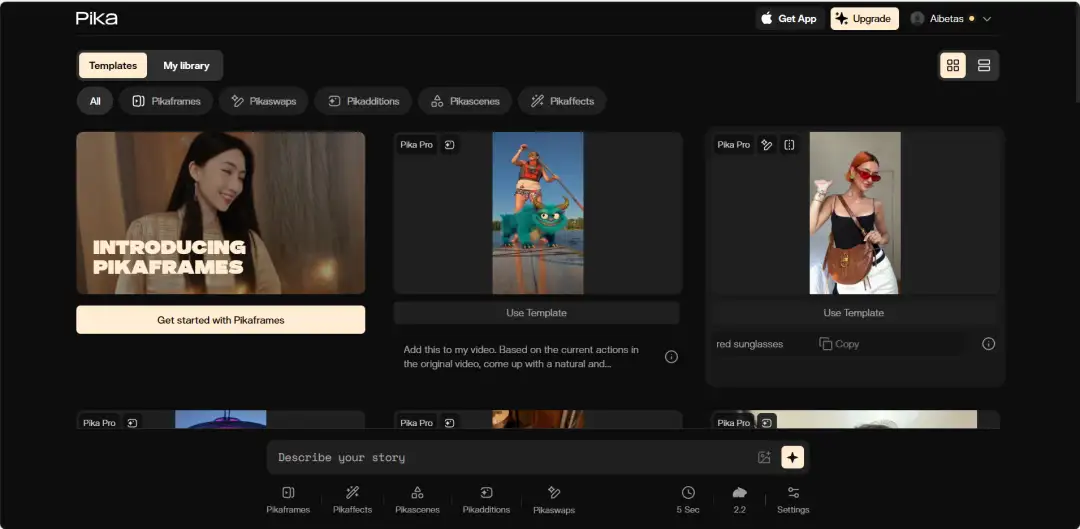Screen dimensions: 1080x529
Task: Click Use Template under red sunglasses video
Action: [853, 313]
